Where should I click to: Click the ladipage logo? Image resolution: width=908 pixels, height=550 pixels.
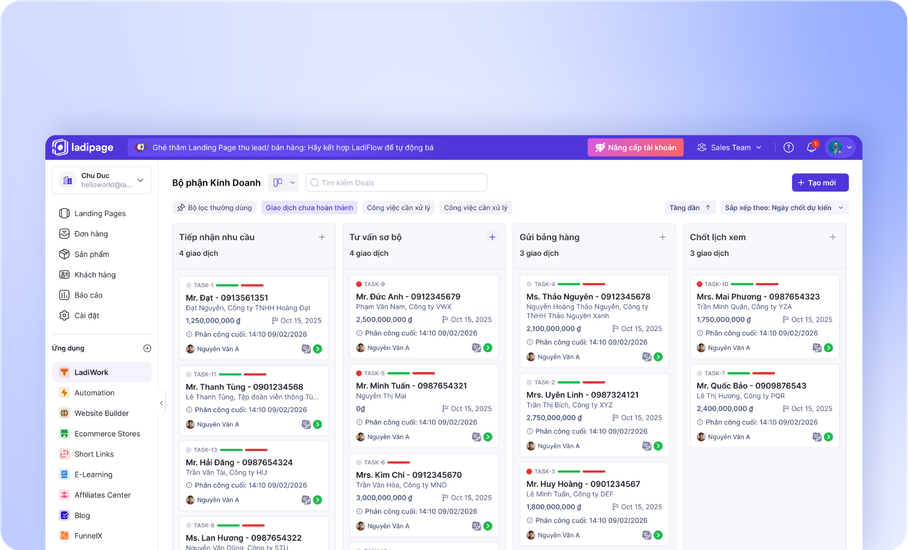point(83,147)
